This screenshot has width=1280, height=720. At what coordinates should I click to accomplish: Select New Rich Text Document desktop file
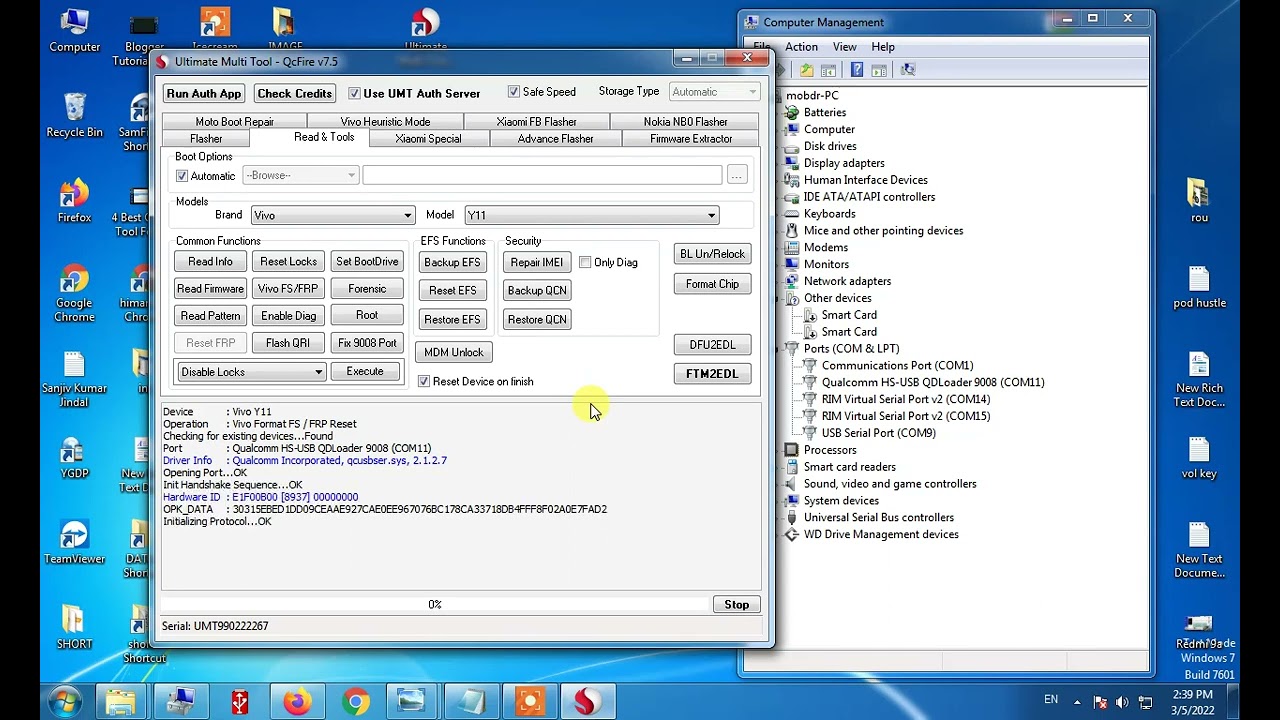1199,380
